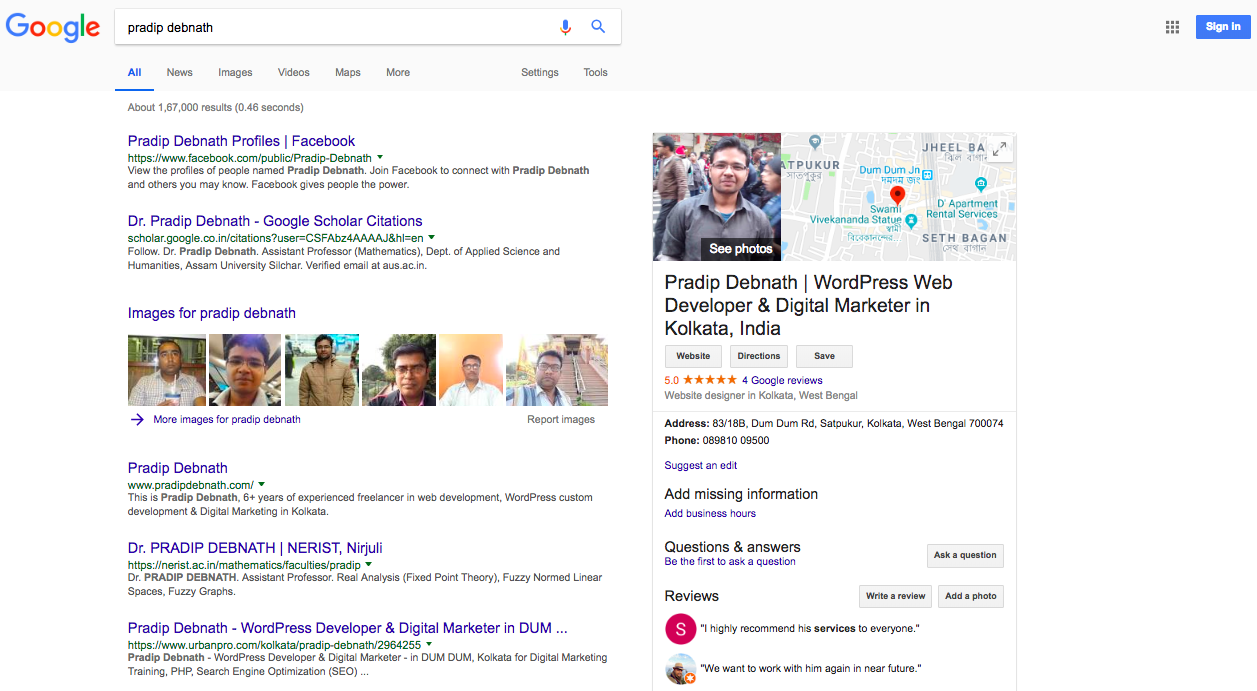Click the blue search magnifier icon

[x=598, y=27]
